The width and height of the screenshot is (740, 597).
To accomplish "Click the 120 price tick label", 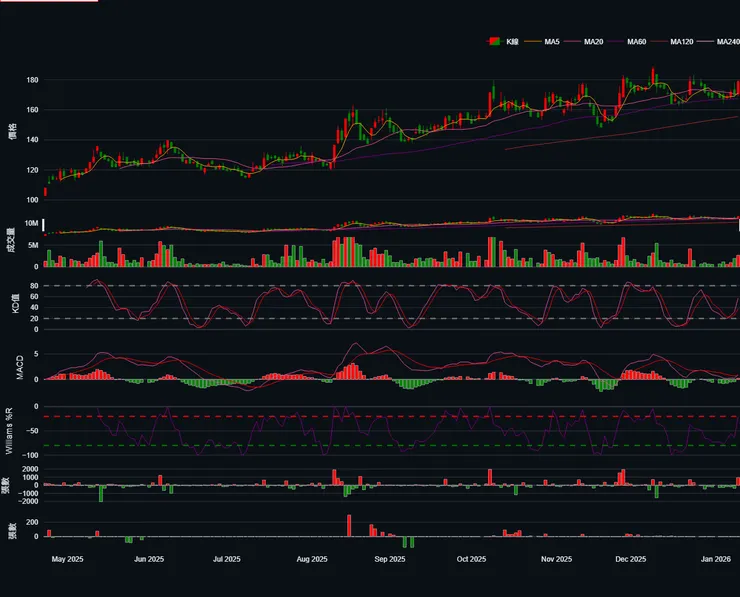I will coord(33,170).
